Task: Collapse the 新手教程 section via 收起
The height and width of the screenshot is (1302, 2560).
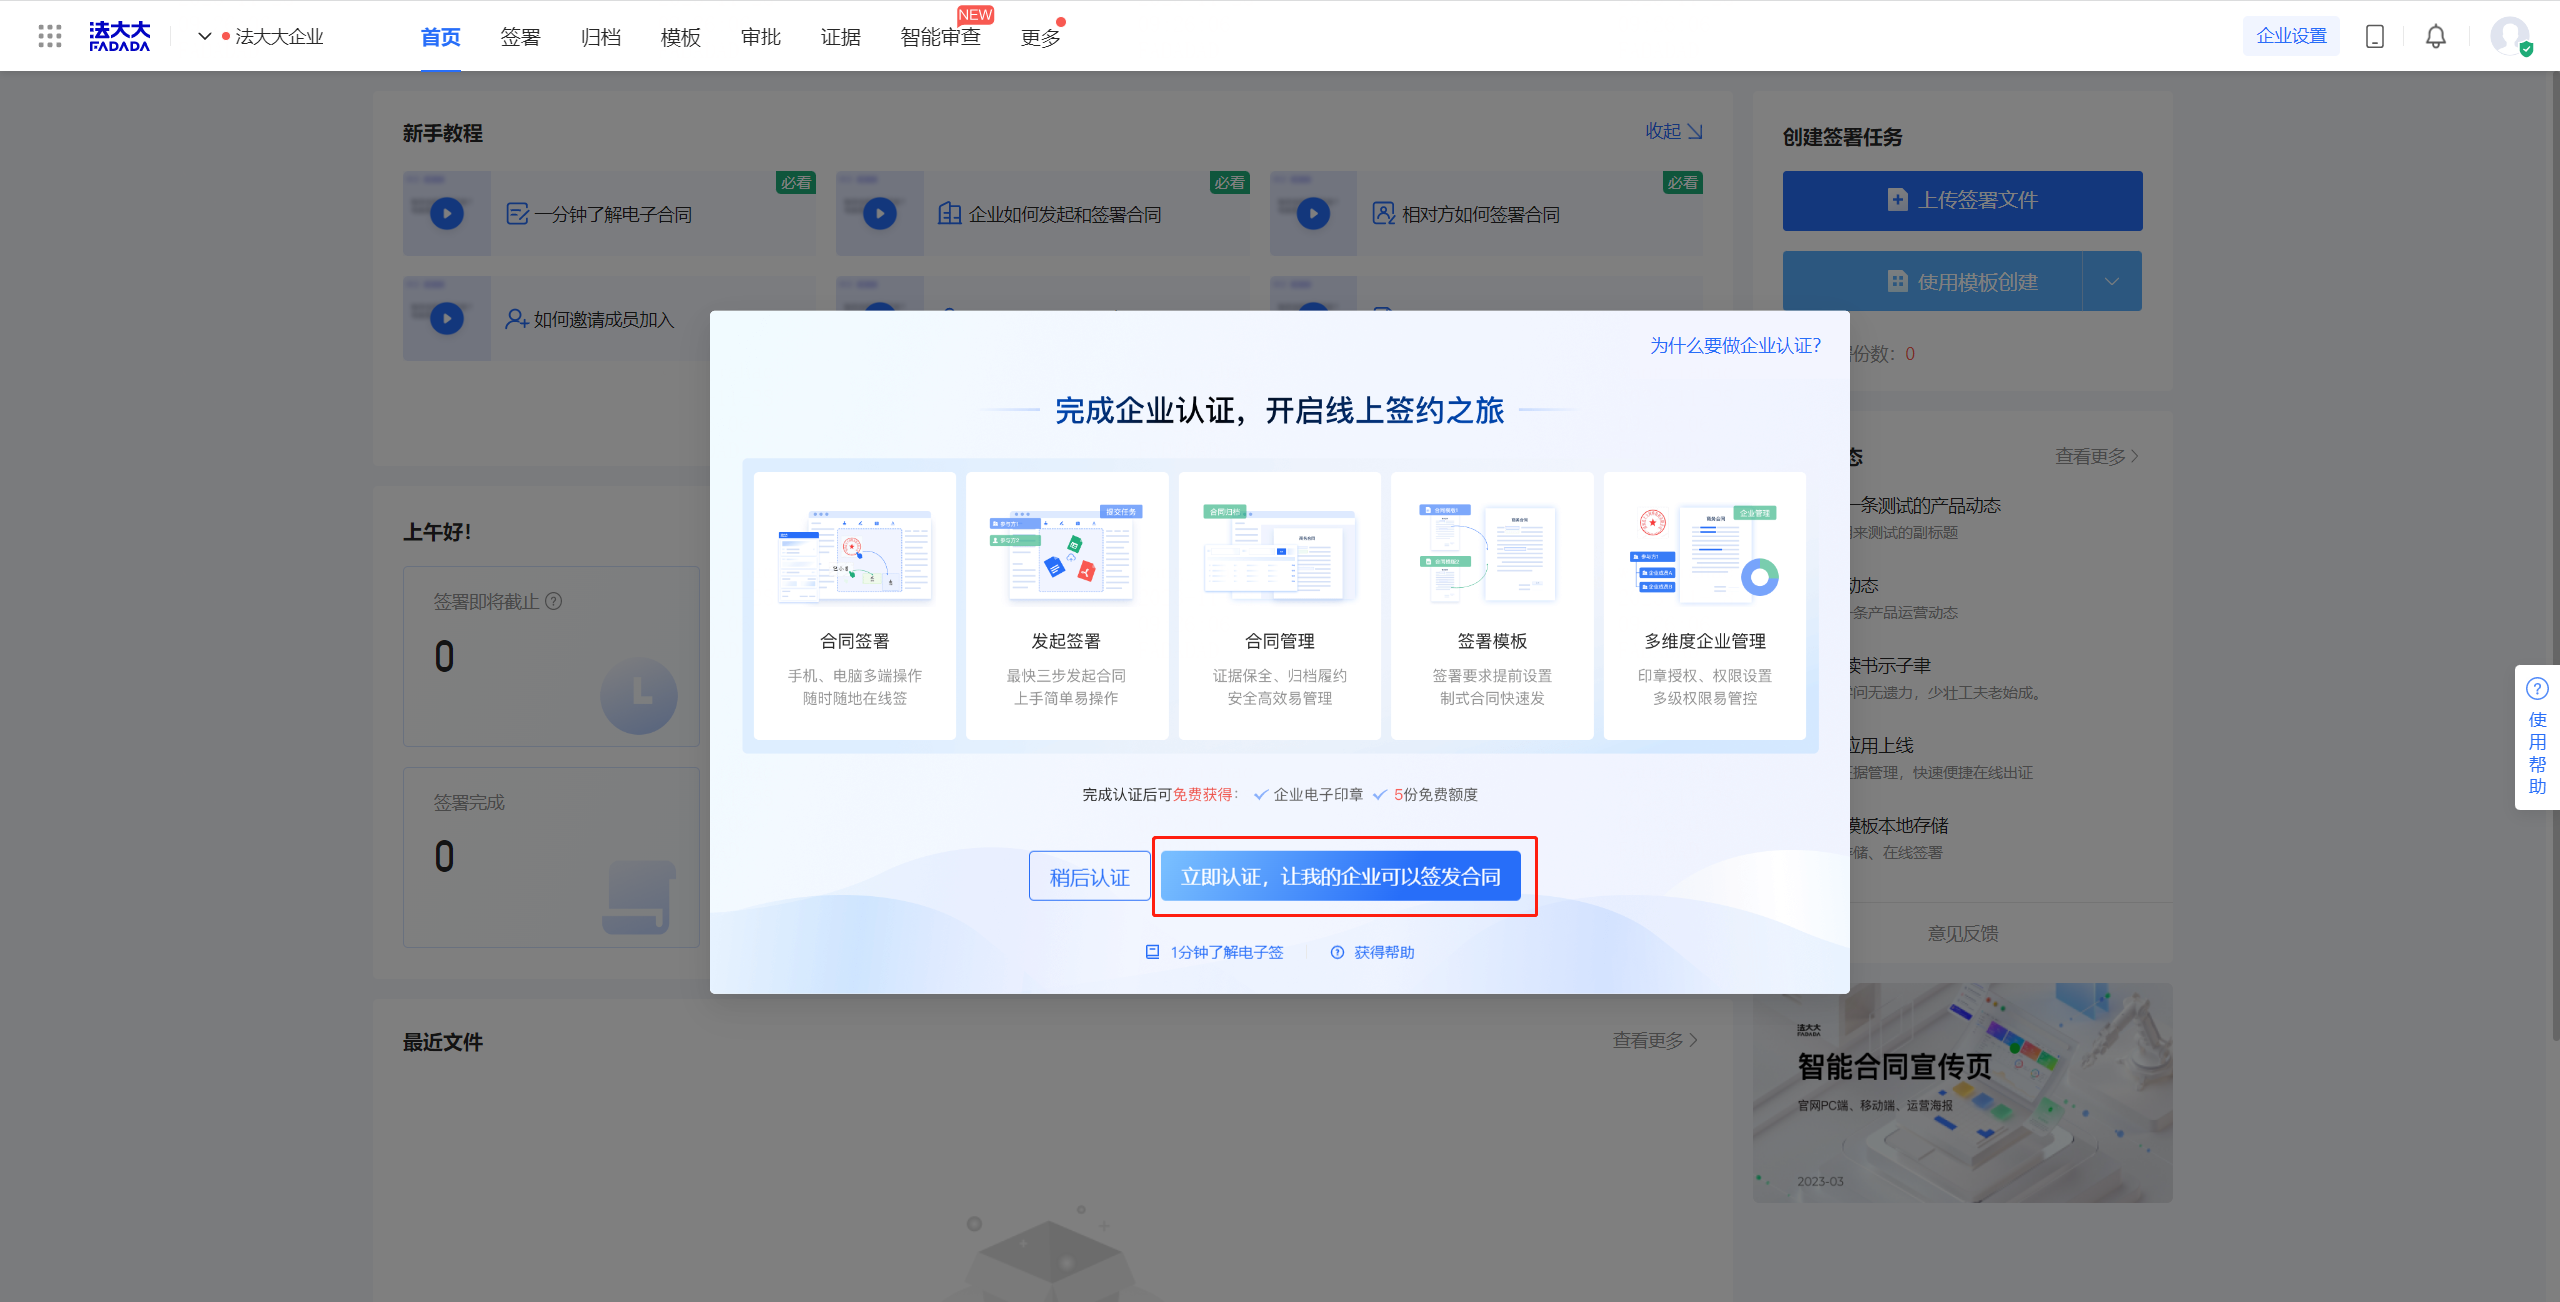Action: click(x=1673, y=131)
